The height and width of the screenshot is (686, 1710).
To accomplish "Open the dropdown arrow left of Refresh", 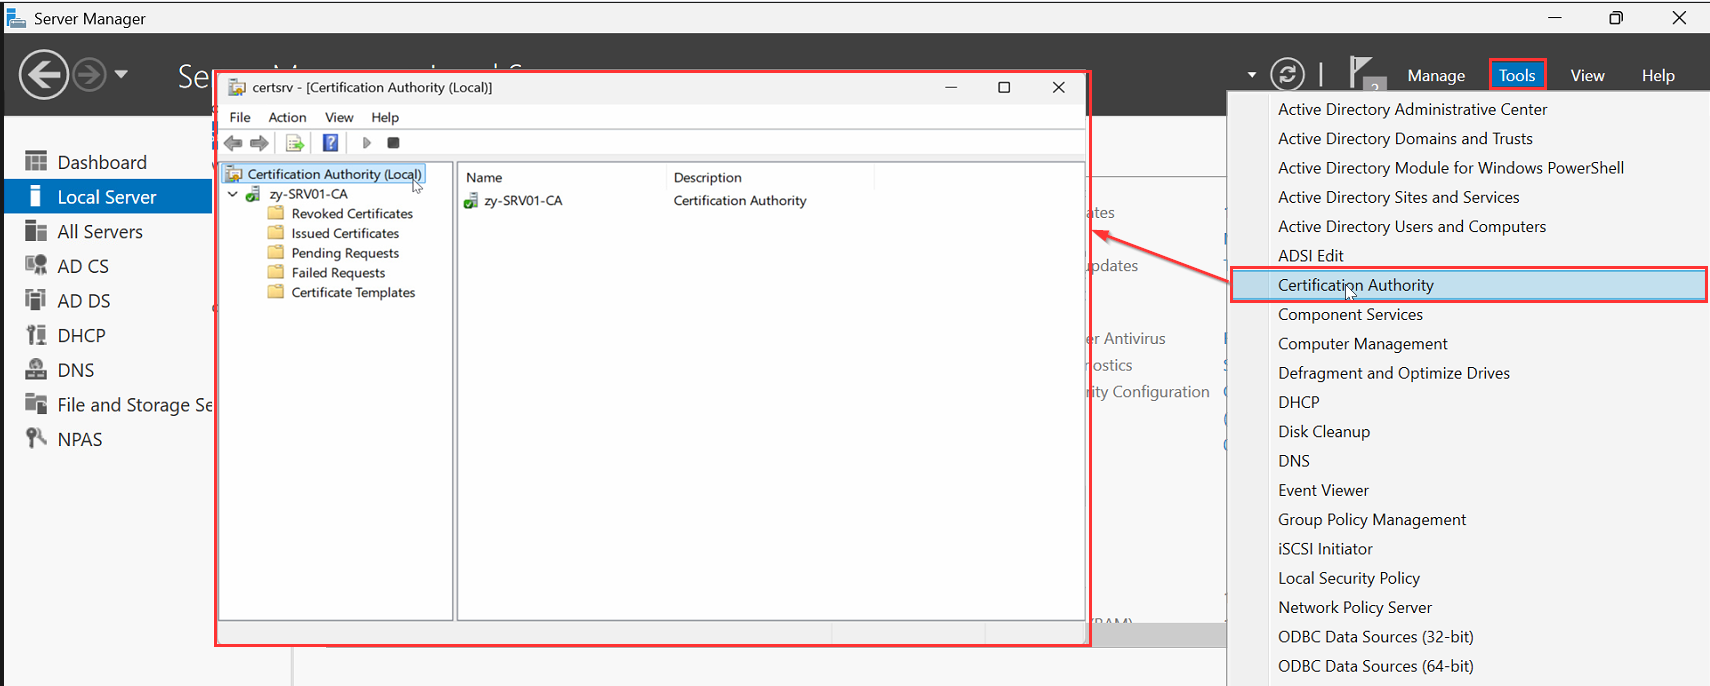I will coord(1252,75).
